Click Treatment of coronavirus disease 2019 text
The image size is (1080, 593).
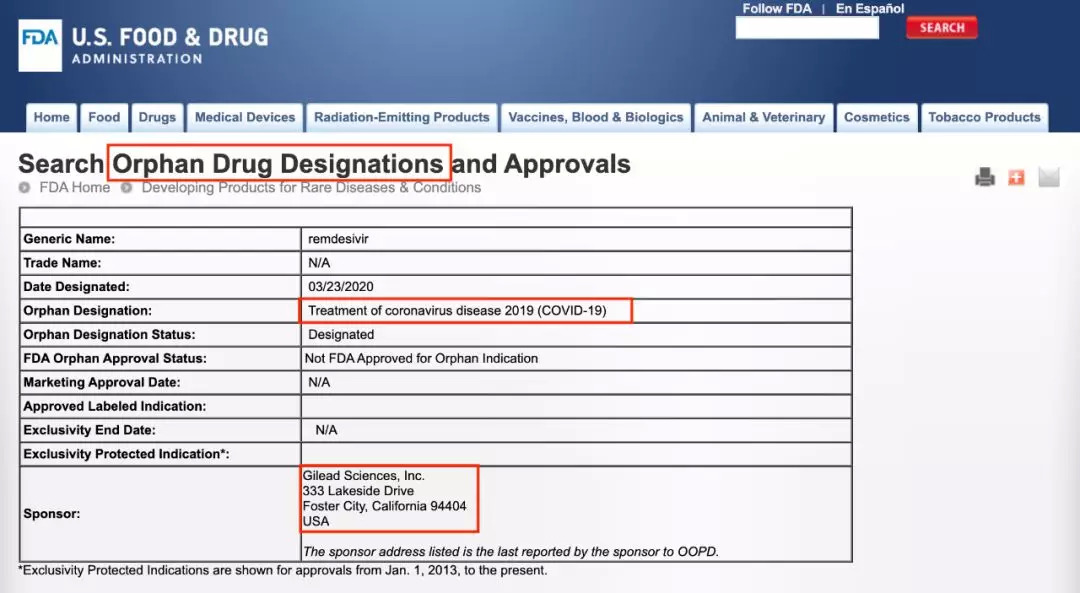(x=457, y=311)
